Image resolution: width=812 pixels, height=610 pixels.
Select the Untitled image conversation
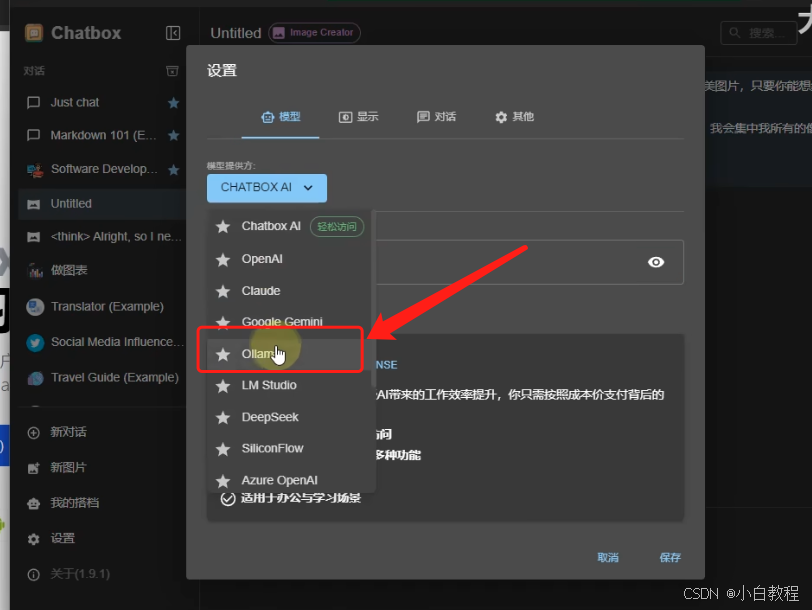[x=102, y=204]
